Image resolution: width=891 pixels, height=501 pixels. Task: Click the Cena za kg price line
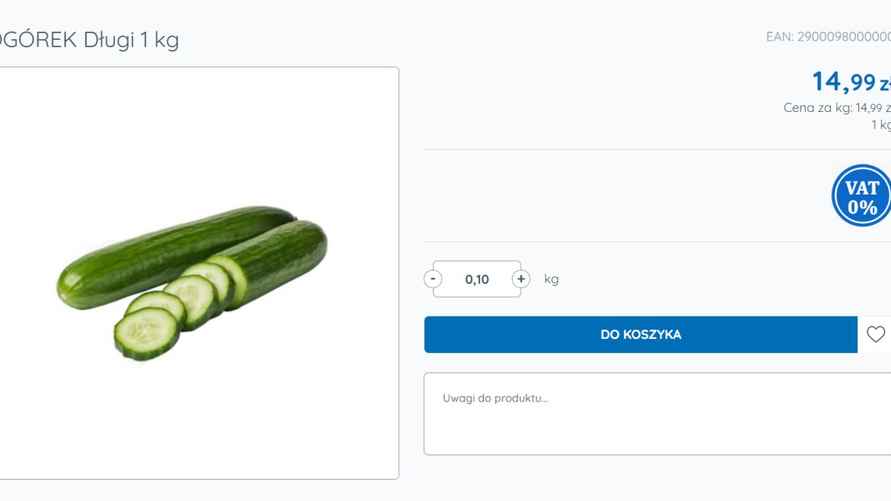click(837, 108)
